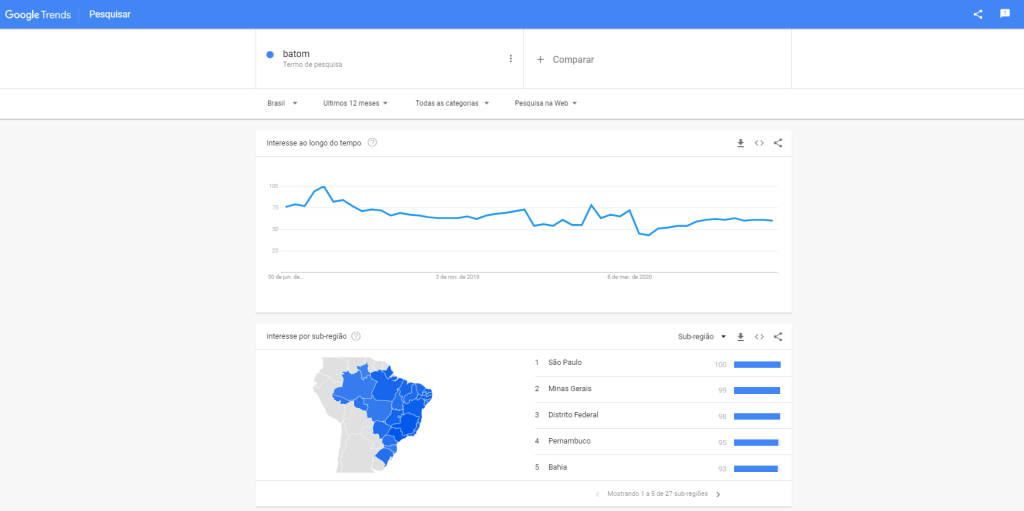
Task: Click help icon beside Interesse ao longo do tempo
Action: [372, 143]
